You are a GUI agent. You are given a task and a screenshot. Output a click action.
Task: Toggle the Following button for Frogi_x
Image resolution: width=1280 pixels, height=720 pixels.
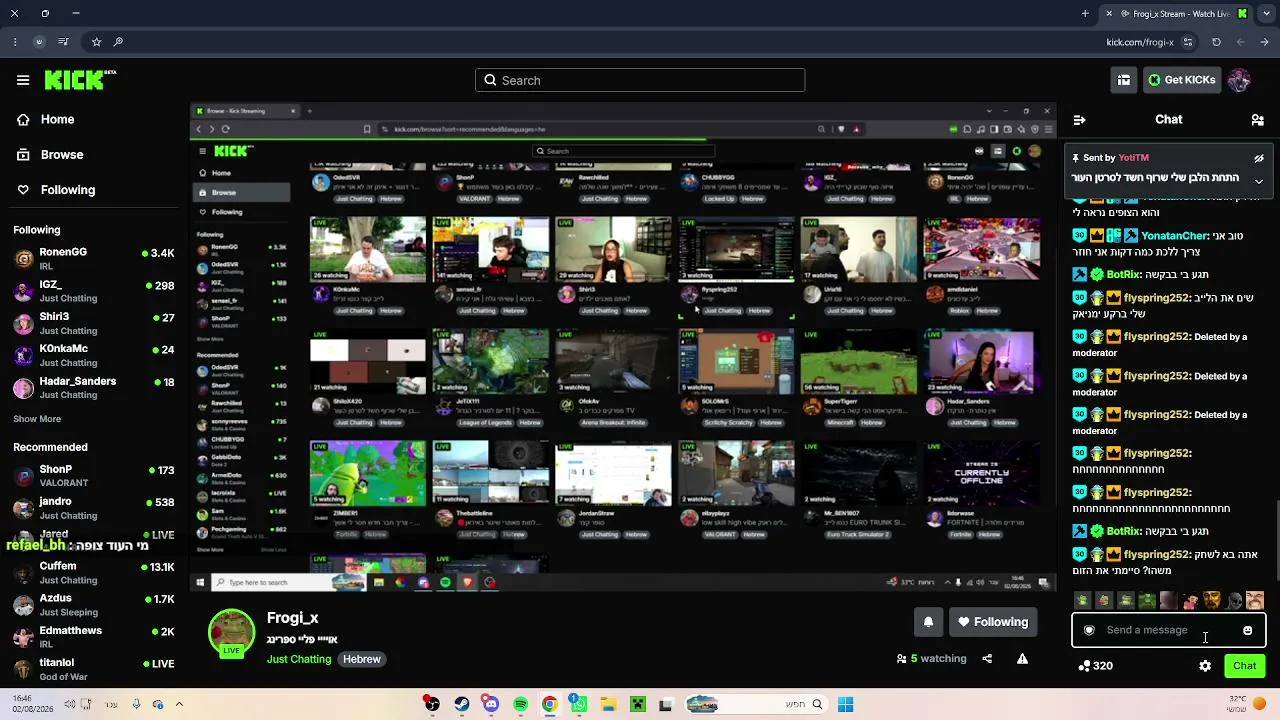point(992,622)
